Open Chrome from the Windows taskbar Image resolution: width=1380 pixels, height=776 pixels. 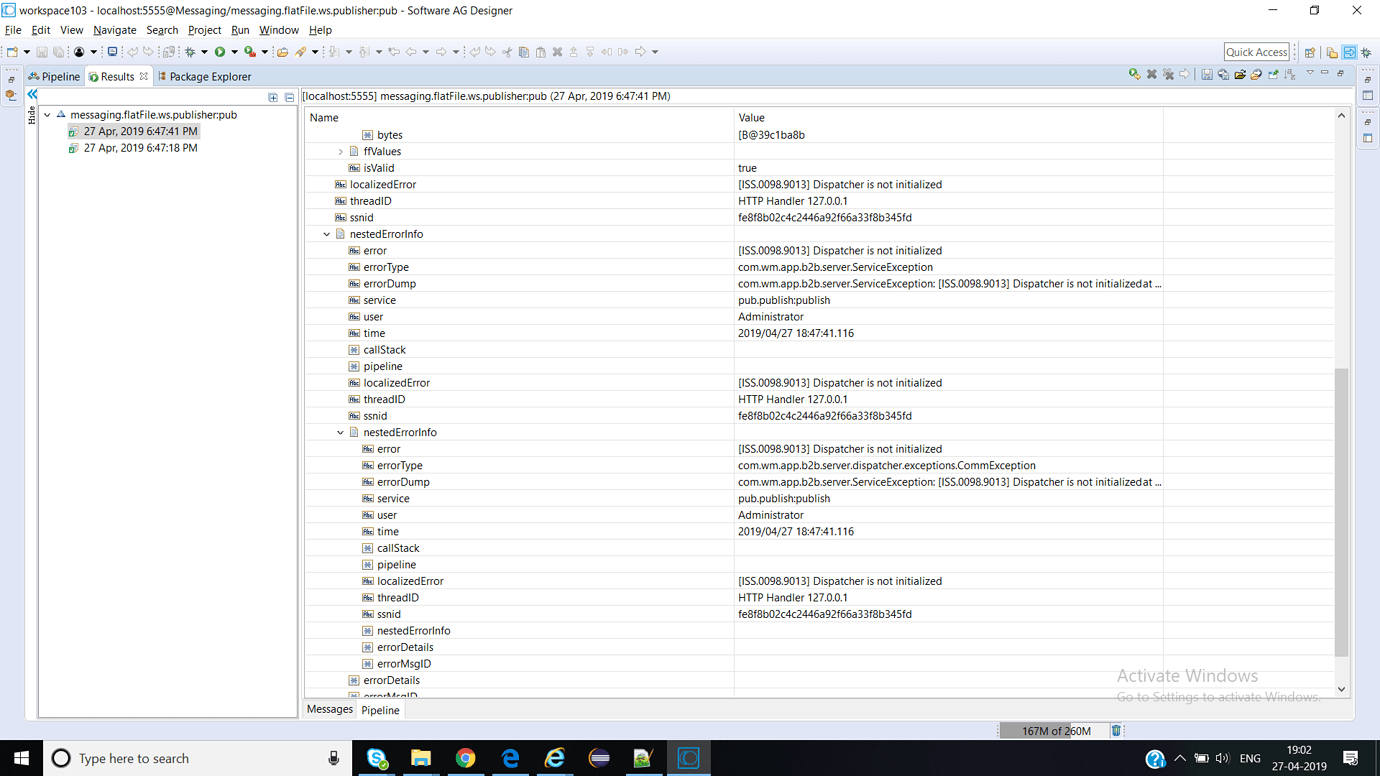pos(465,758)
